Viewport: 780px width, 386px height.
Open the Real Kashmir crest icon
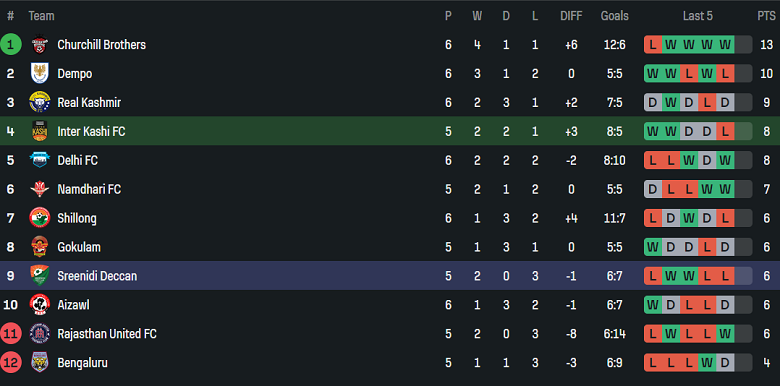[x=39, y=102]
